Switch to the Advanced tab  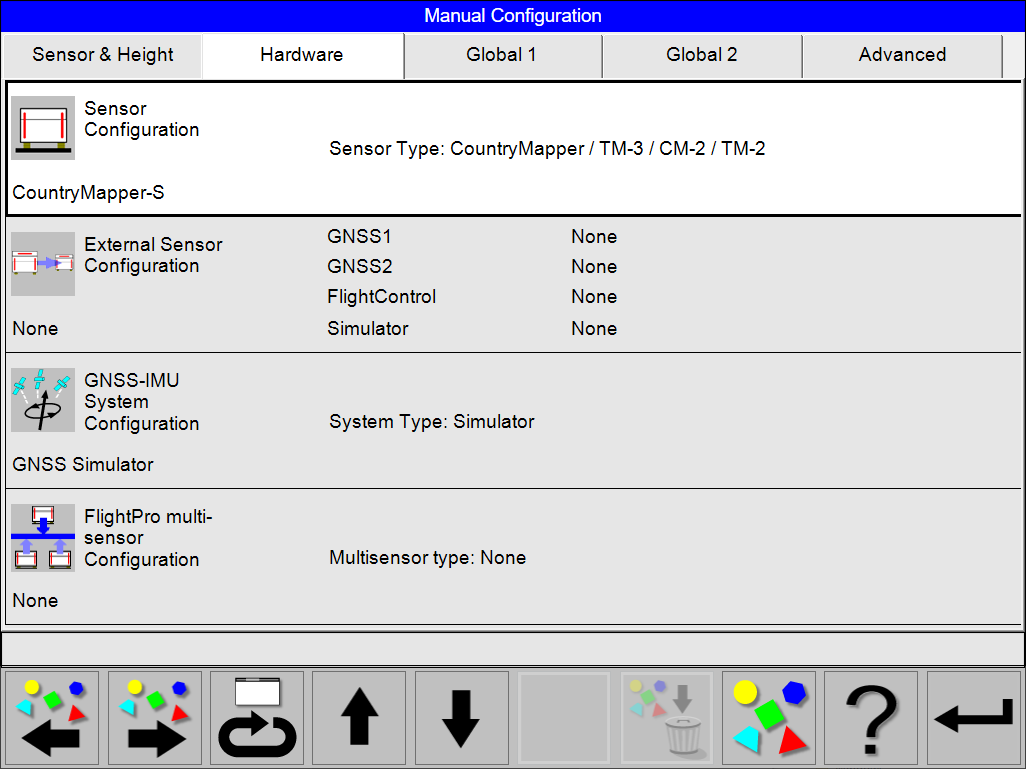click(902, 55)
